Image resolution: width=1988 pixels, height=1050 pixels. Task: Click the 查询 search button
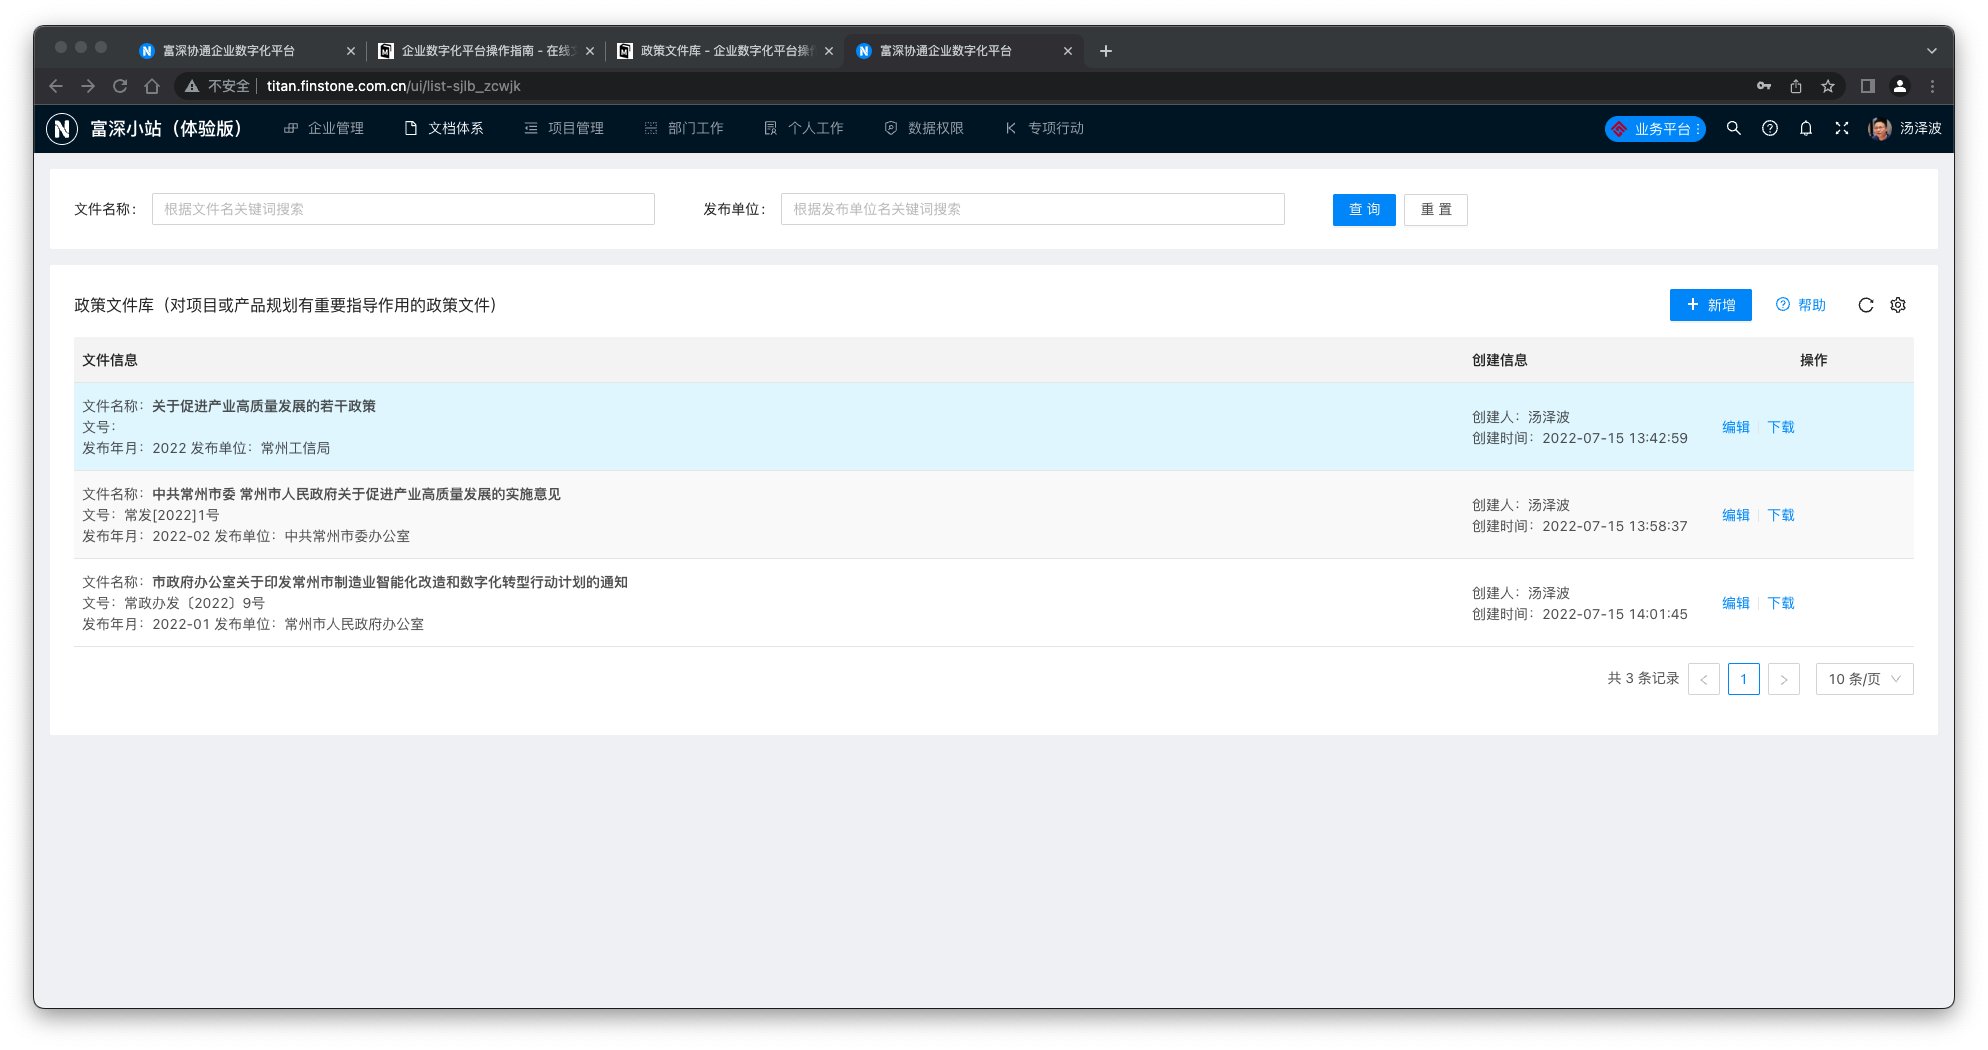pos(1364,210)
